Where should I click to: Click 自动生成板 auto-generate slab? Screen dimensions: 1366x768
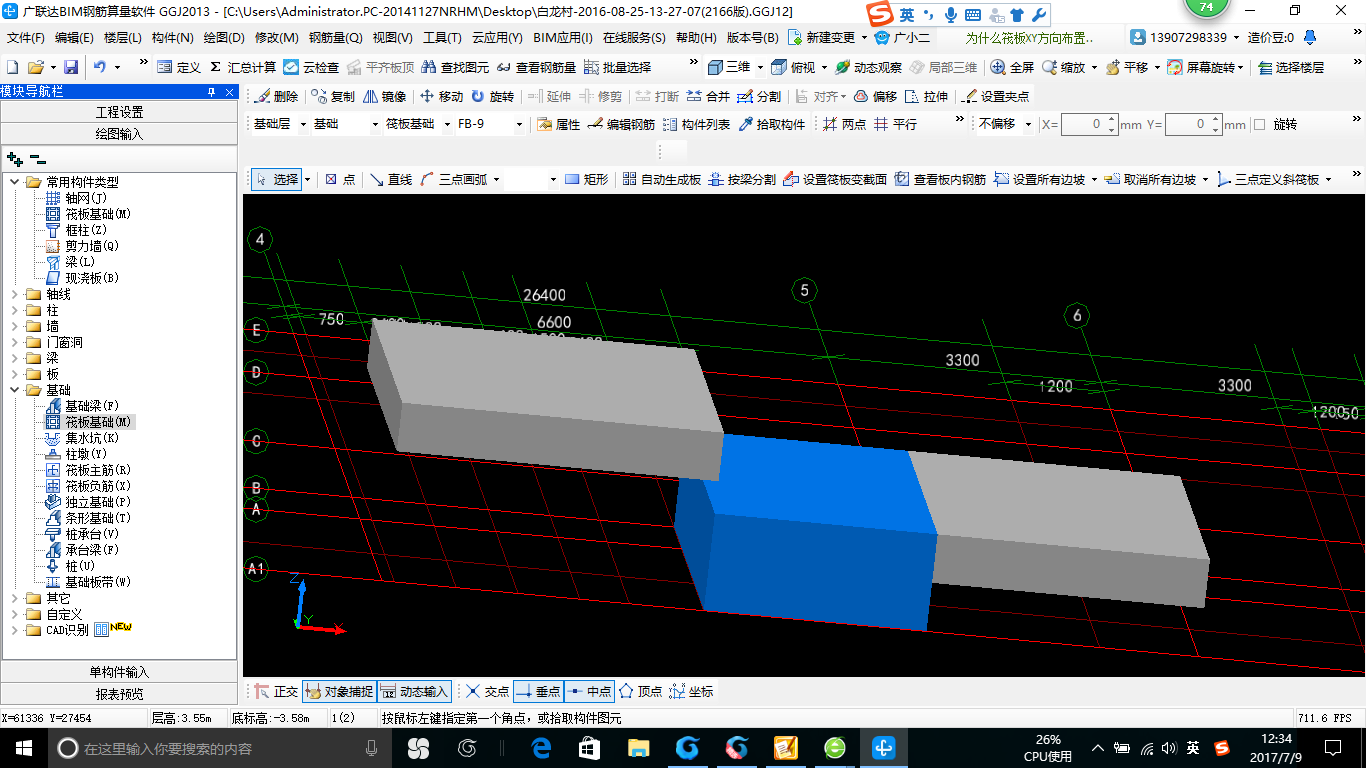[x=661, y=180]
